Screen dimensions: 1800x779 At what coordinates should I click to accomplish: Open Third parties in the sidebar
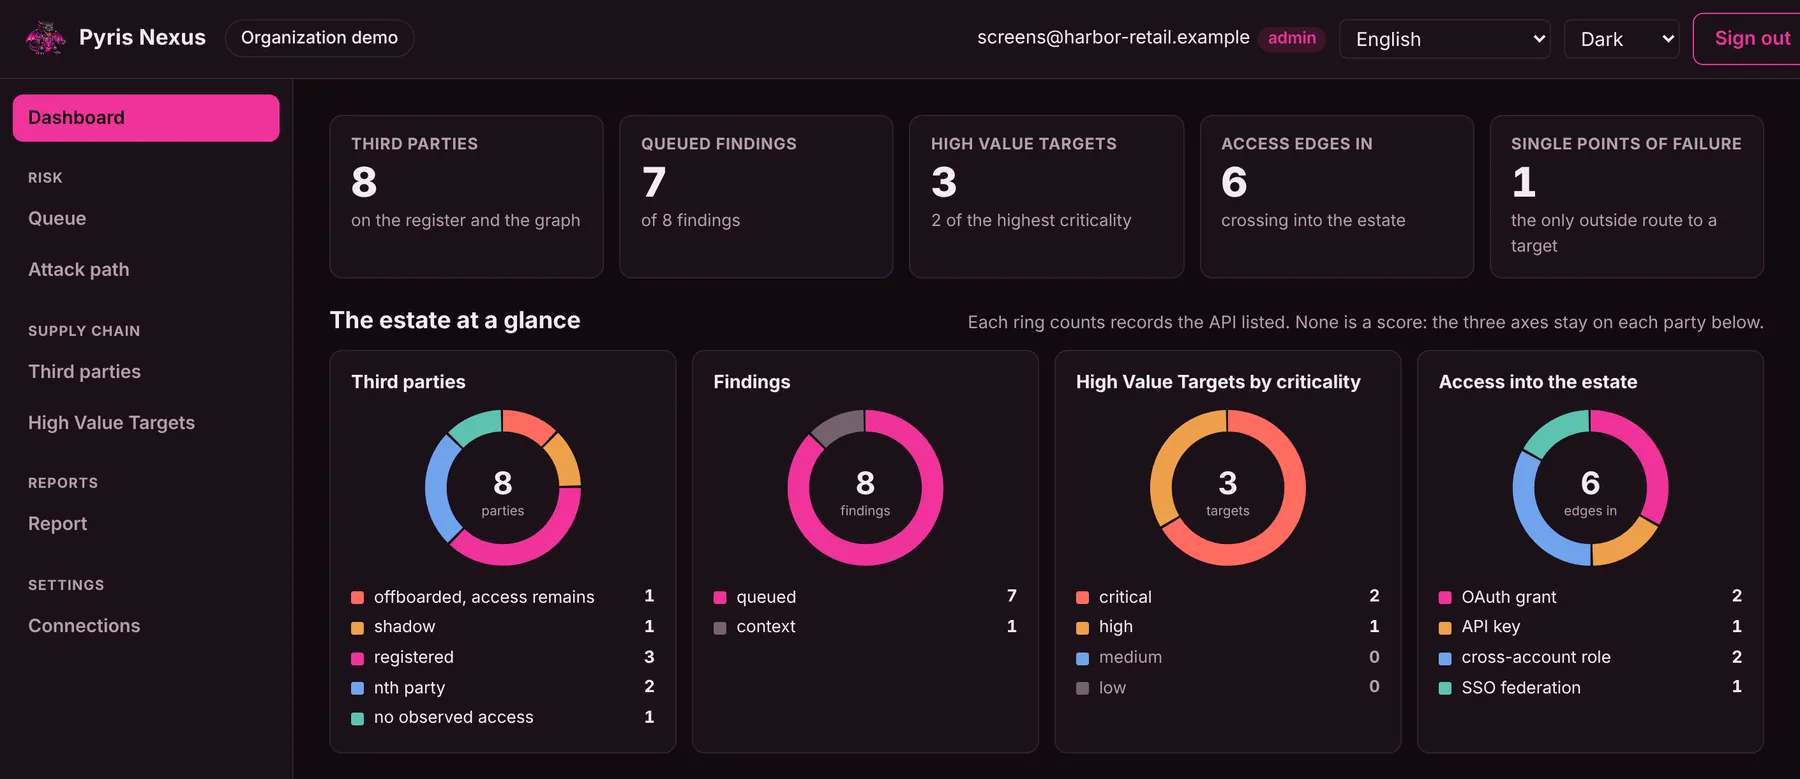[146, 371]
